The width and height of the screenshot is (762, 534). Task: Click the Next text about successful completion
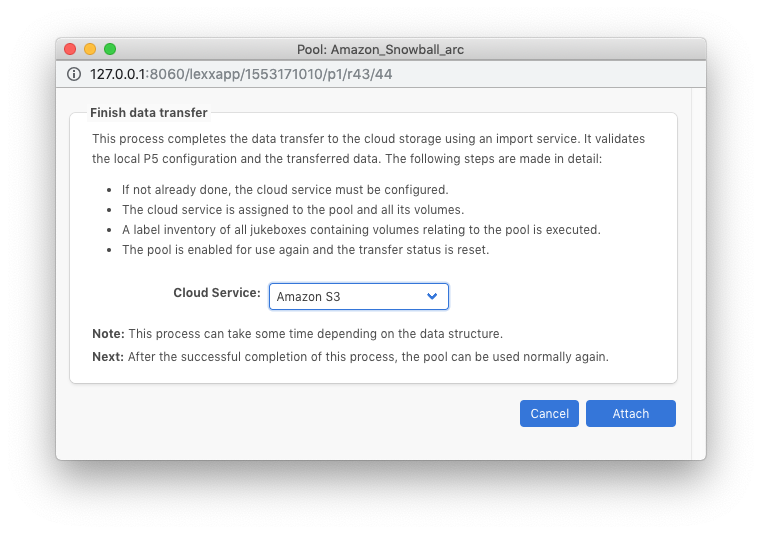pyautogui.click(x=350, y=357)
